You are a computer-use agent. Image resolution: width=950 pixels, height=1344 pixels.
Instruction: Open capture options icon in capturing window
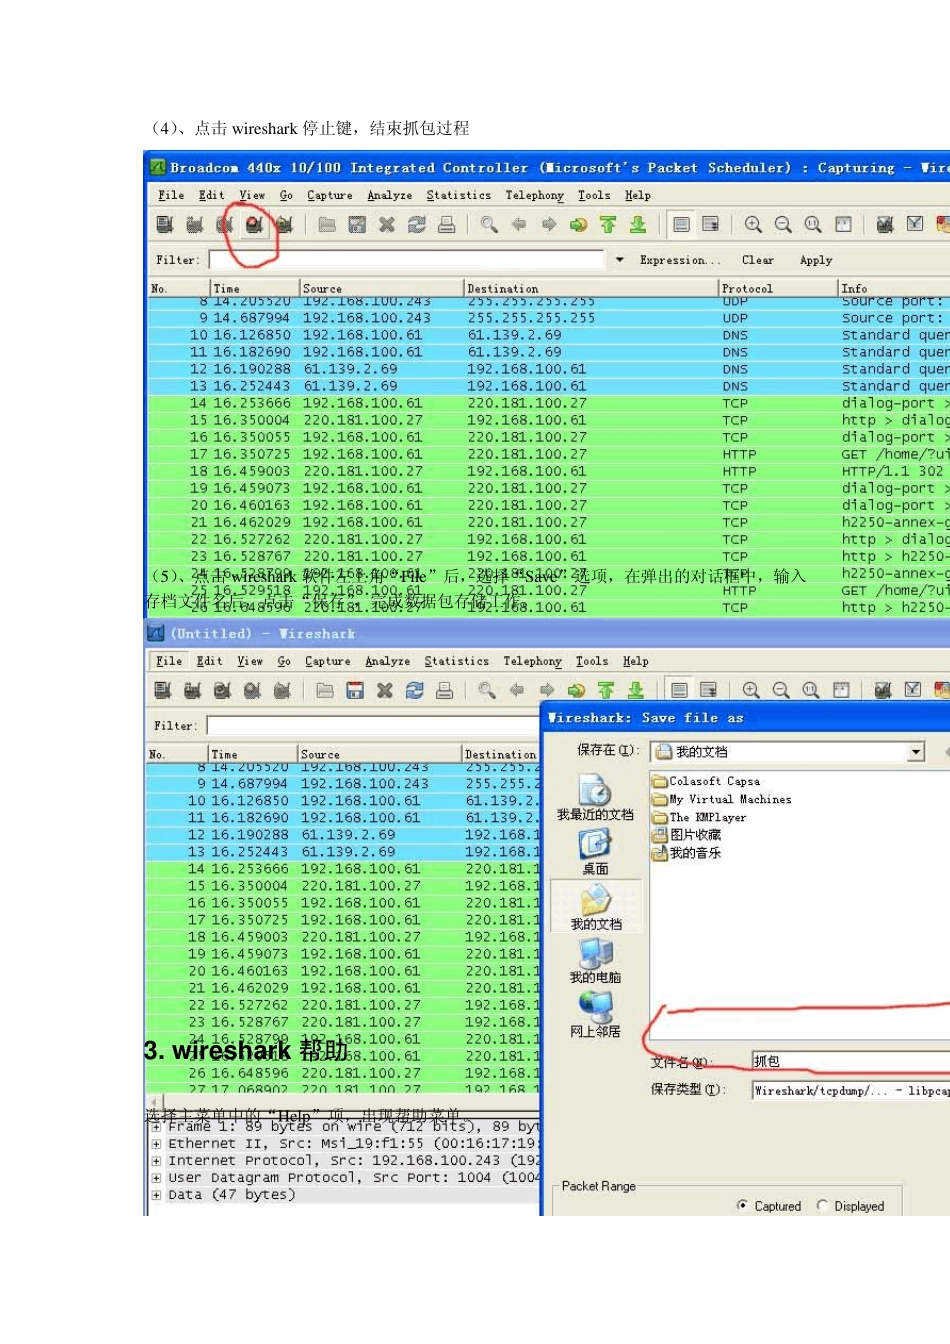pyautogui.click(x=195, y=225)
